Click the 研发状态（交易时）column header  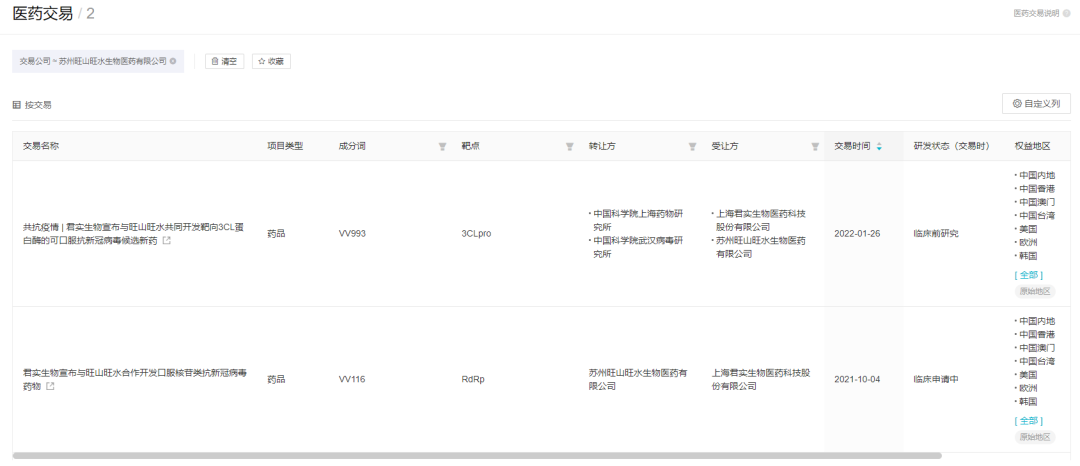(x=952, y=147)
